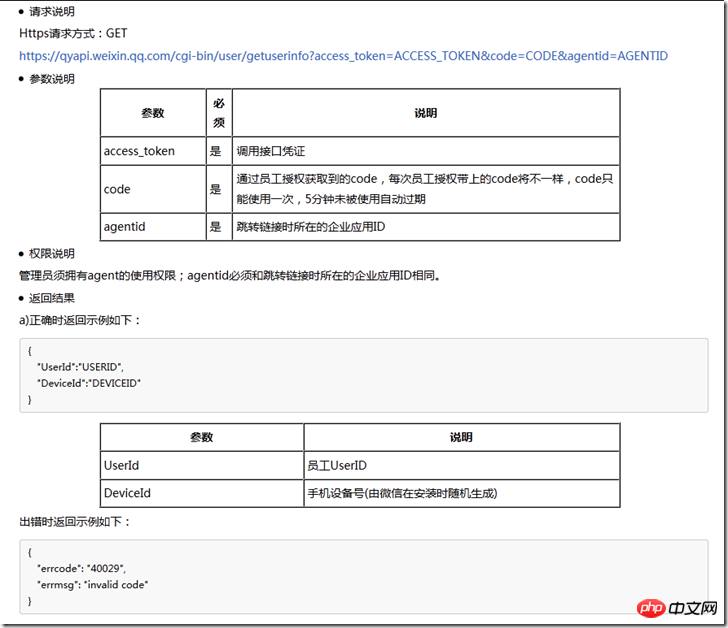
Task: Click the '说明' header in response table
Action: (x=462, y=437)
